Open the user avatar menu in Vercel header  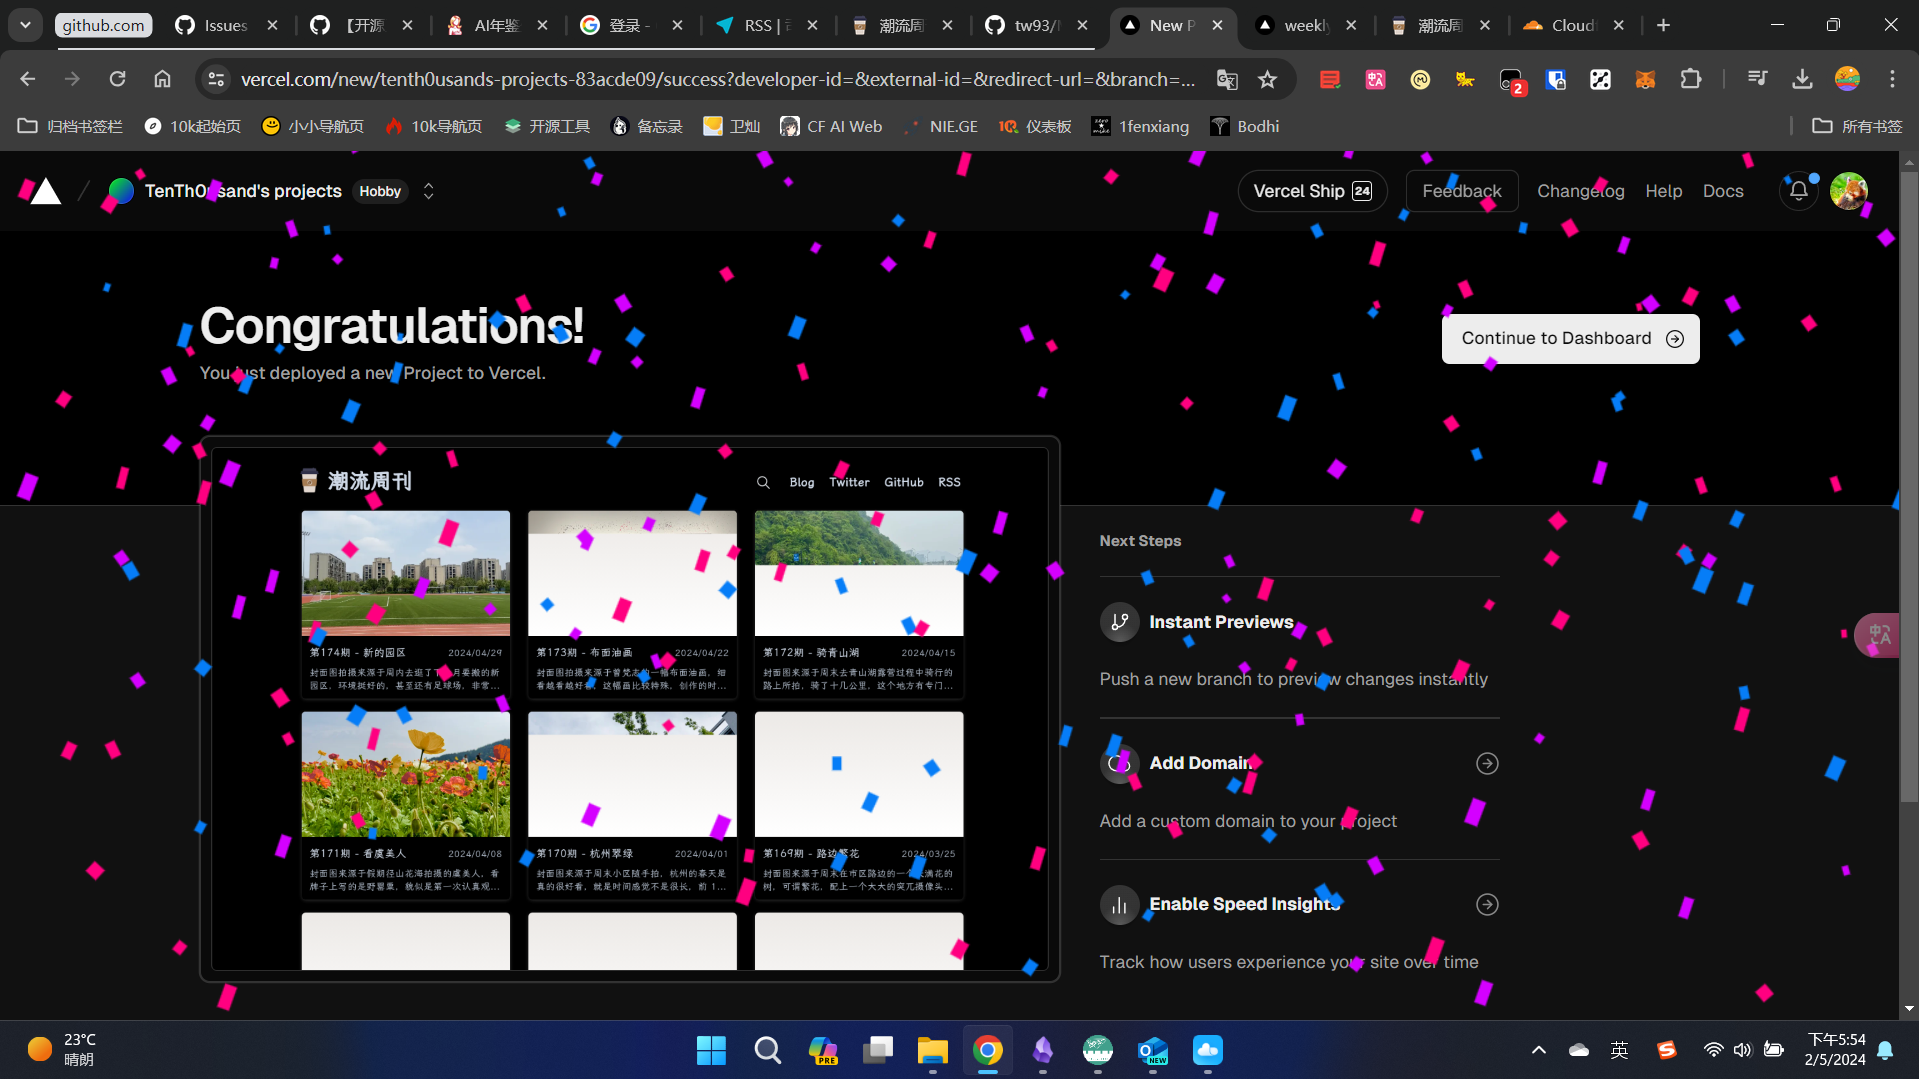pos(1848,191)
